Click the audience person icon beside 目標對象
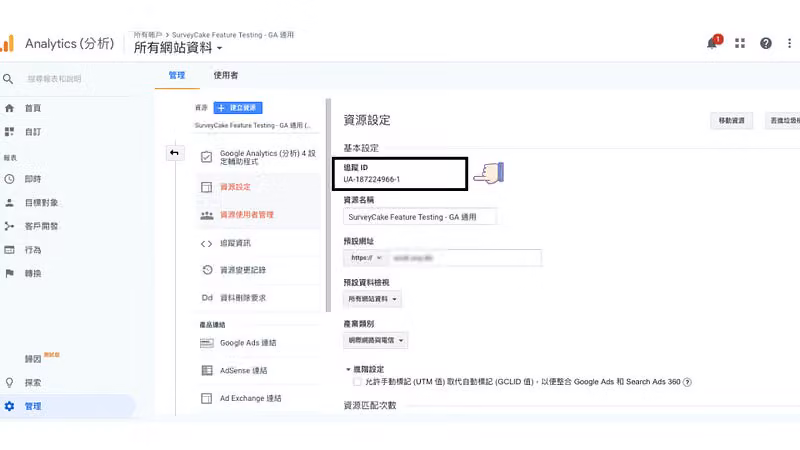Screen dimensions: 800x450 click(9, 203)
